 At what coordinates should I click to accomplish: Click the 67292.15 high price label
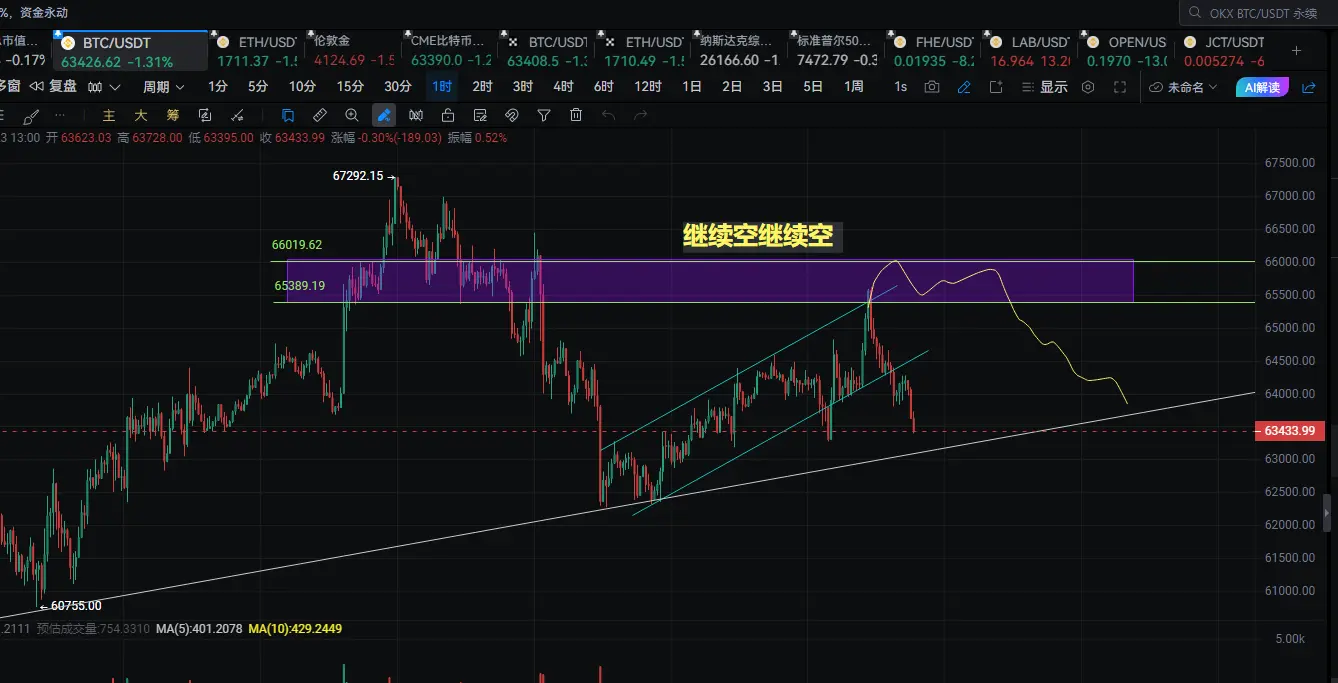coord(358,176)
